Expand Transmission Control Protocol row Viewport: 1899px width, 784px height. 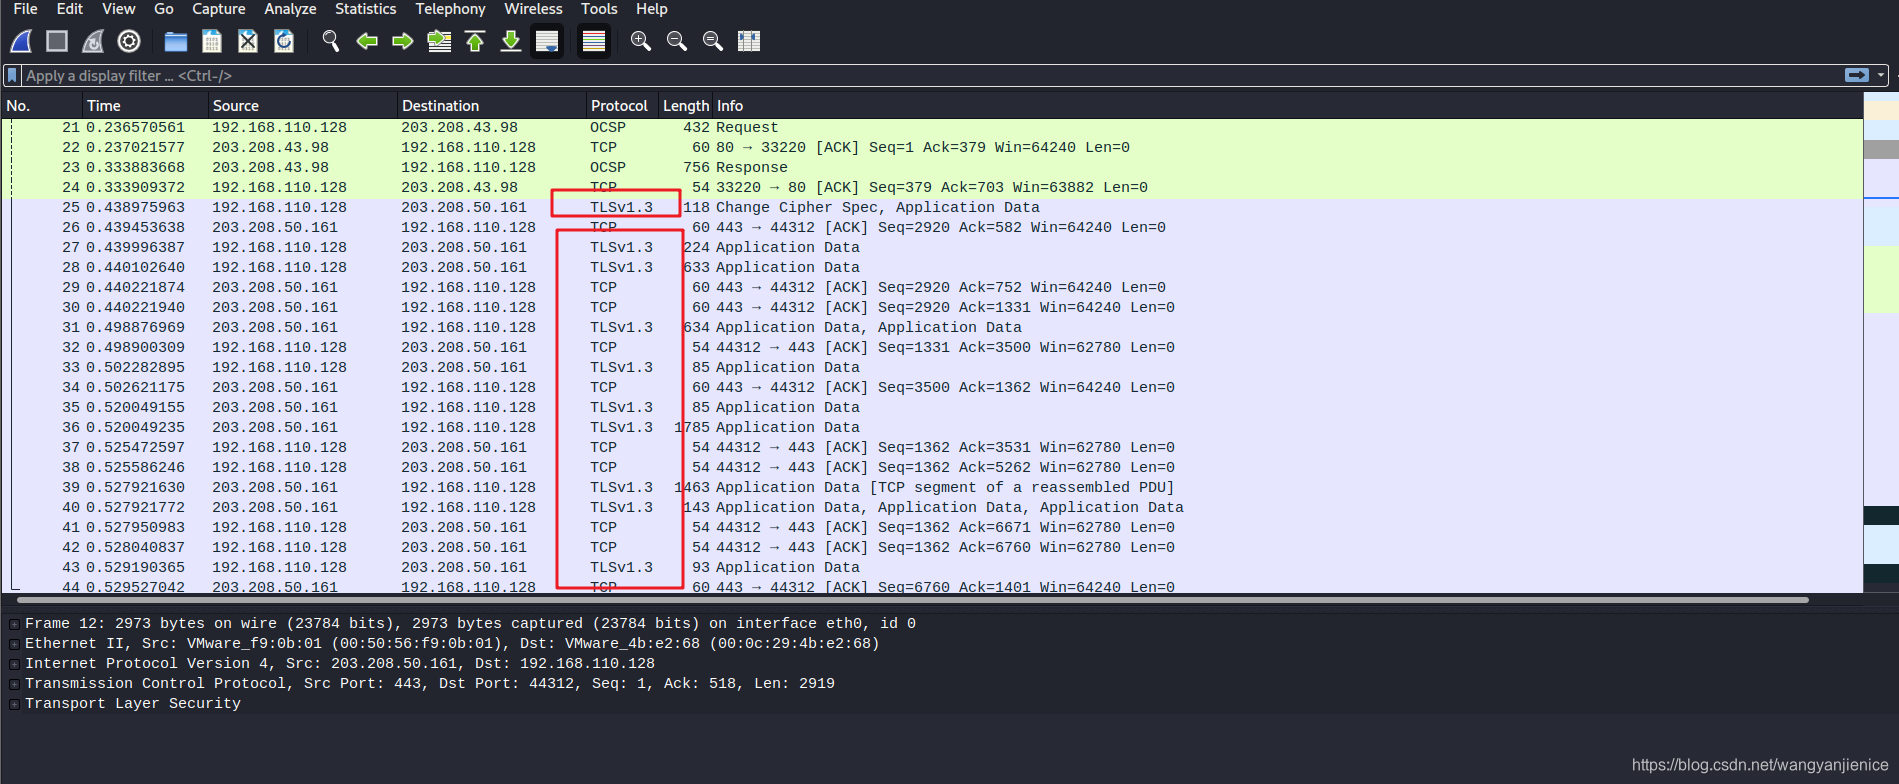tap(14, 684)
